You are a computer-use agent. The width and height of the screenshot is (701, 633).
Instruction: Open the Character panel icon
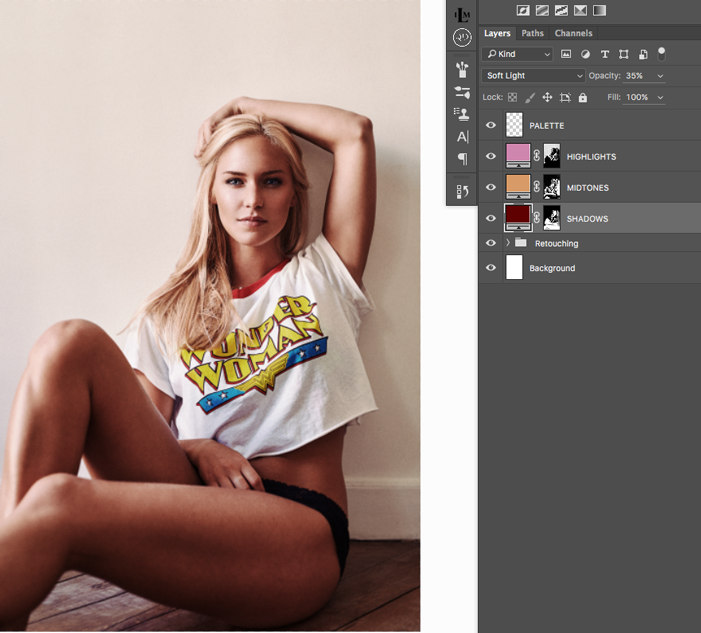(x=462, y=136)
